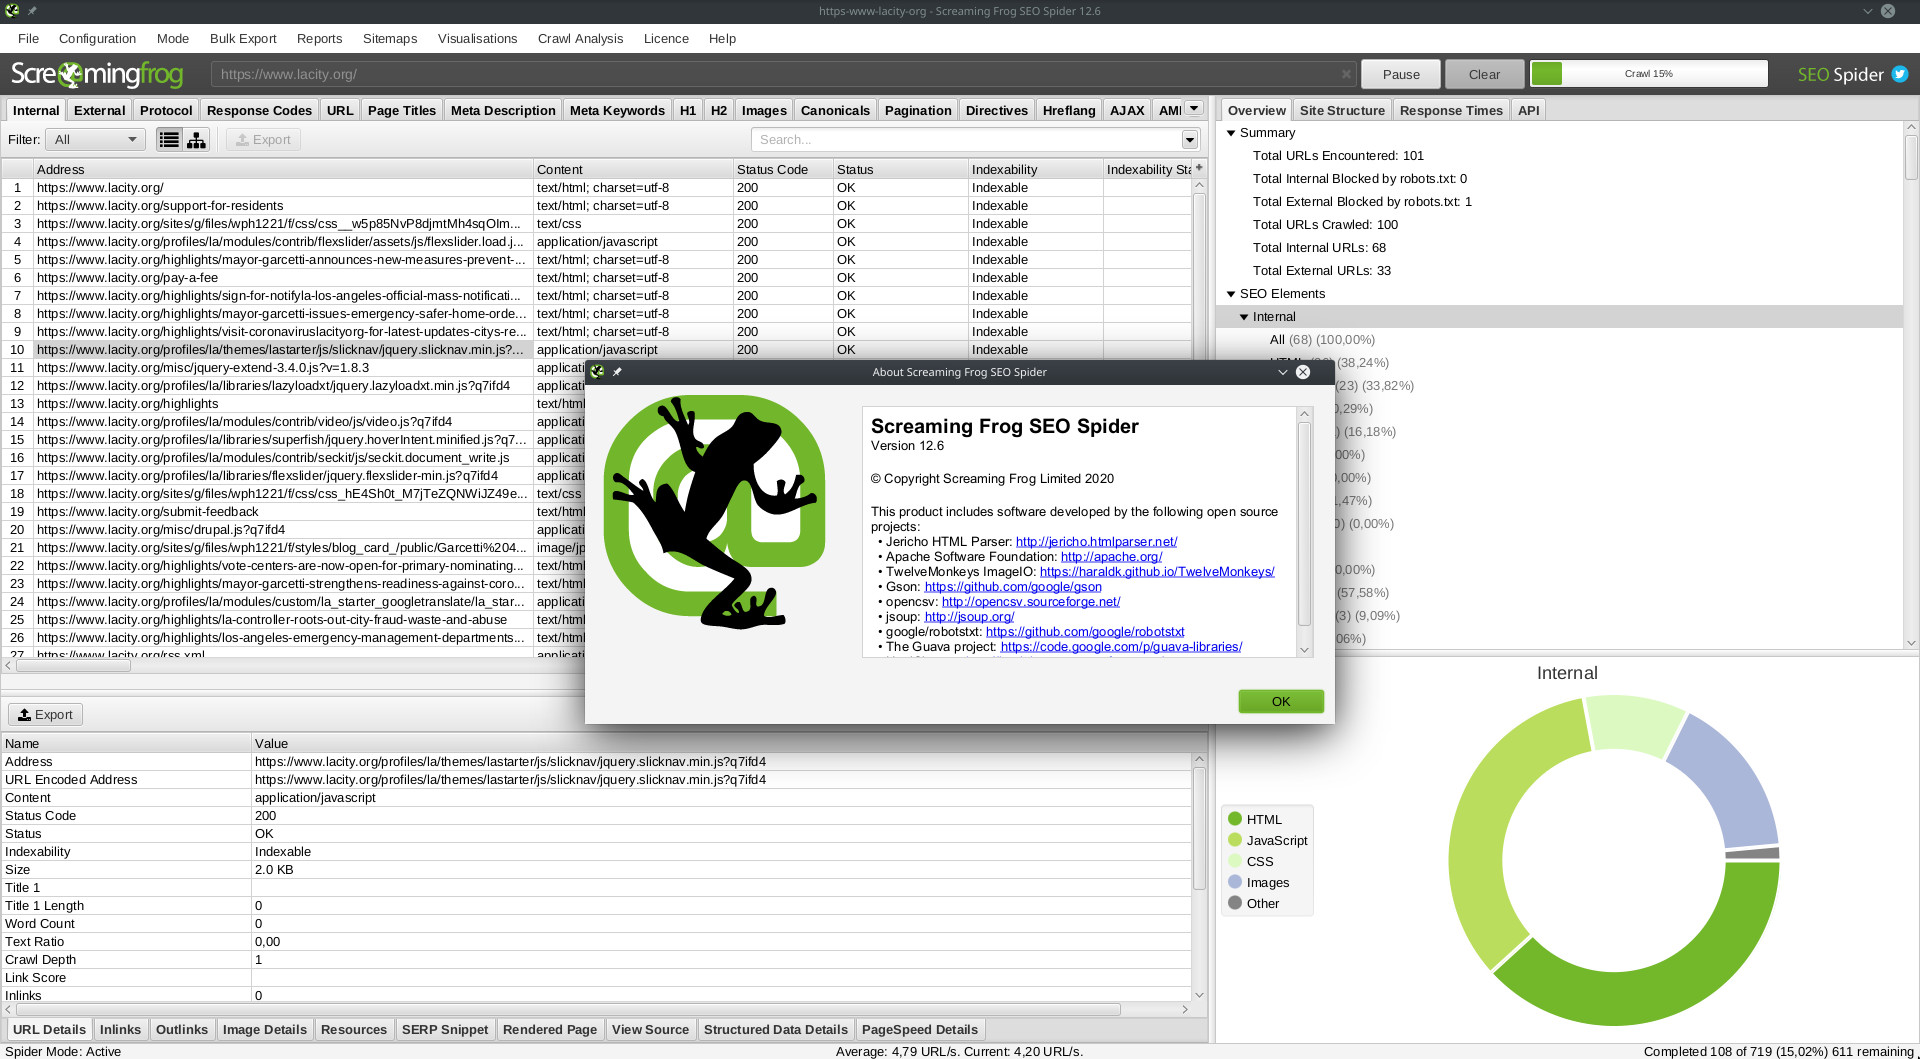Collapse the Internal tree node
Viewport: 1920px width, 1059px height.
1244,317
